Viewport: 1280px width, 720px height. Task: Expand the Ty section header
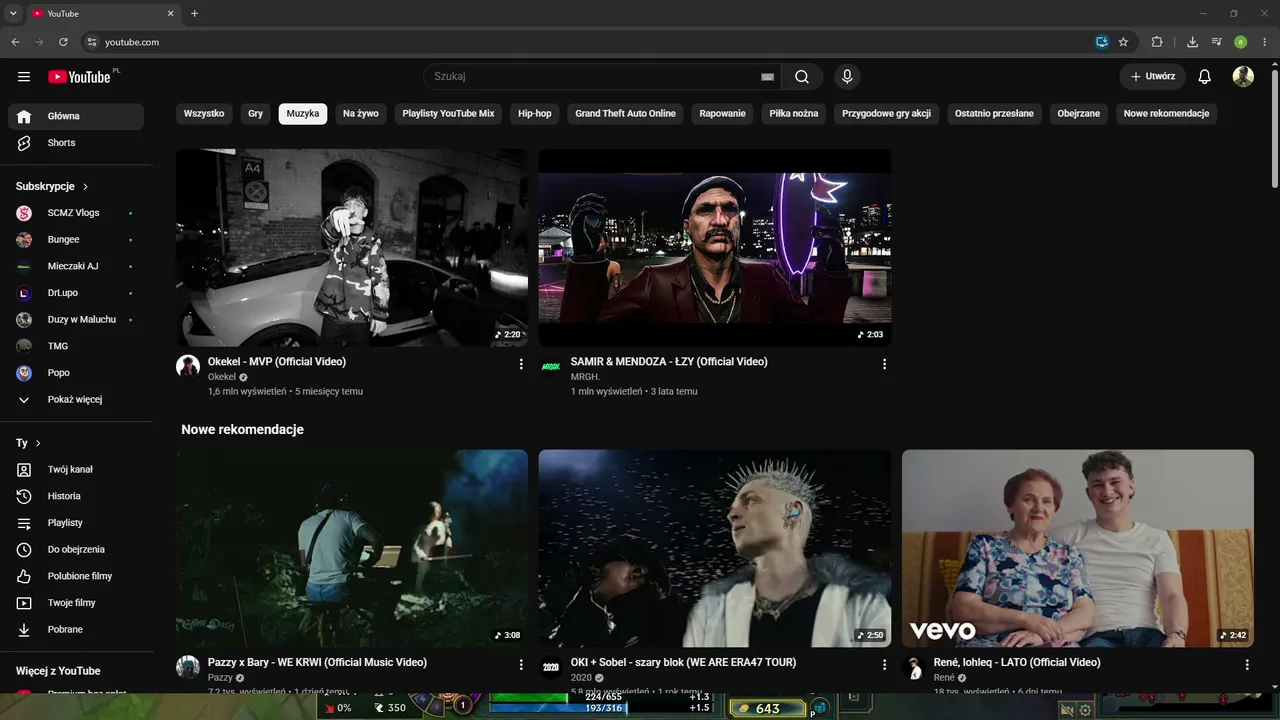[x=29, y=443]
